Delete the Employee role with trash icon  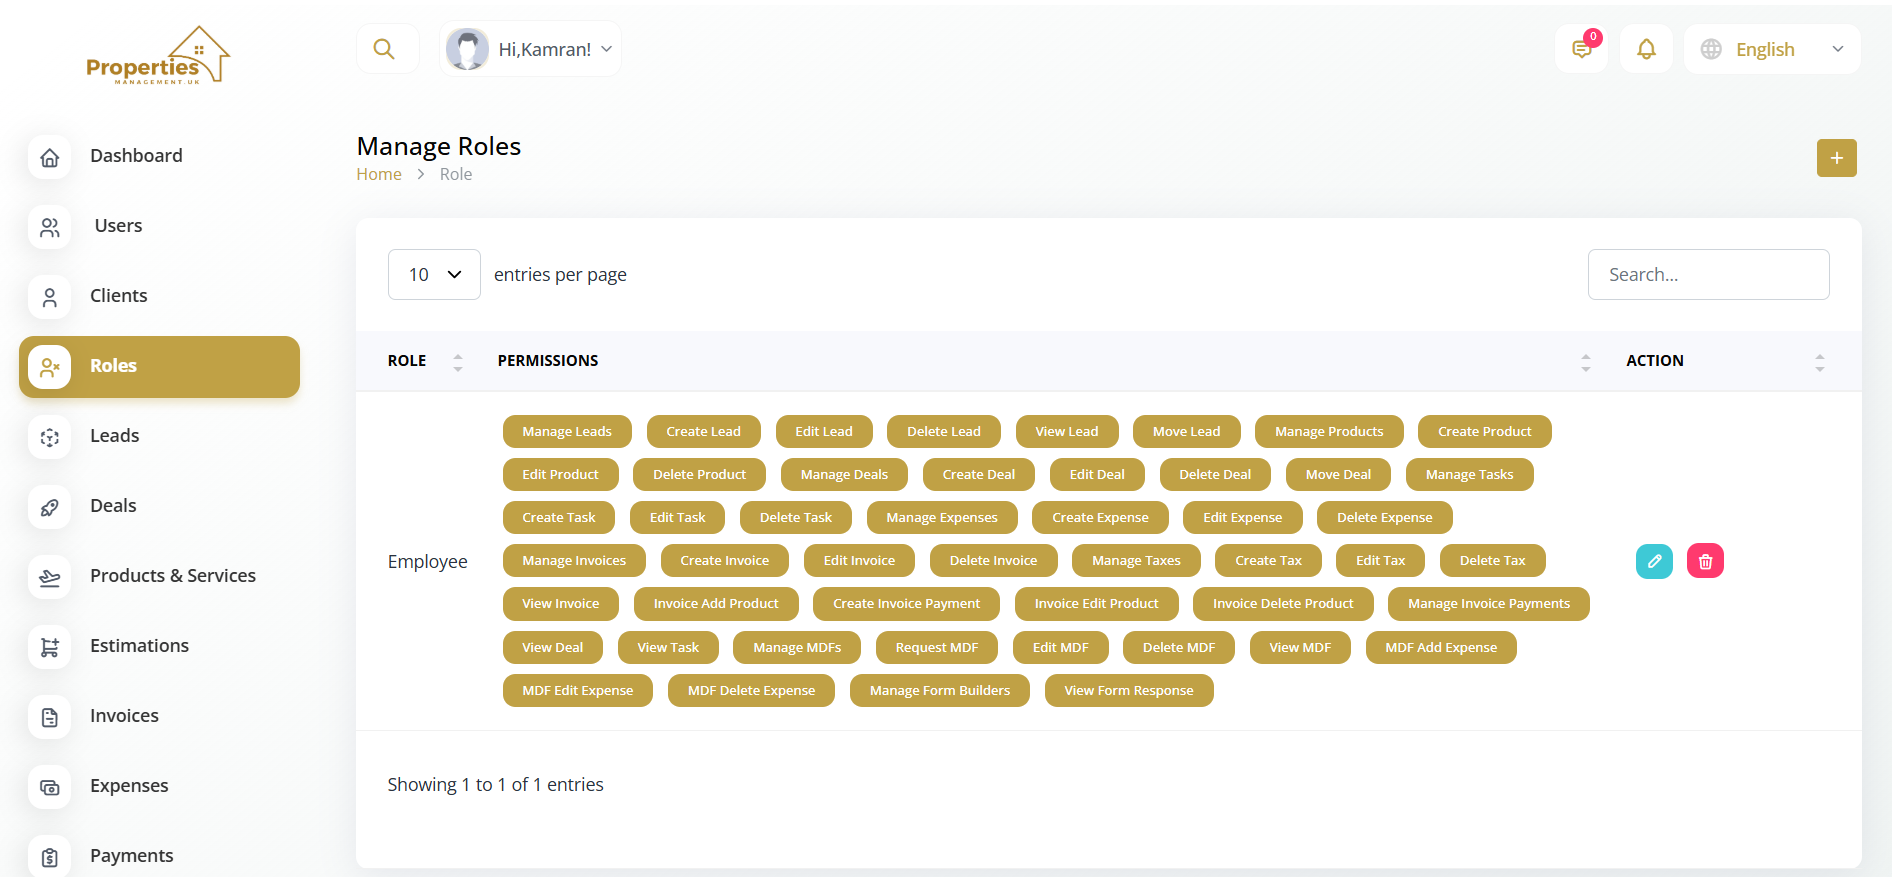(x=1705, y=561)
